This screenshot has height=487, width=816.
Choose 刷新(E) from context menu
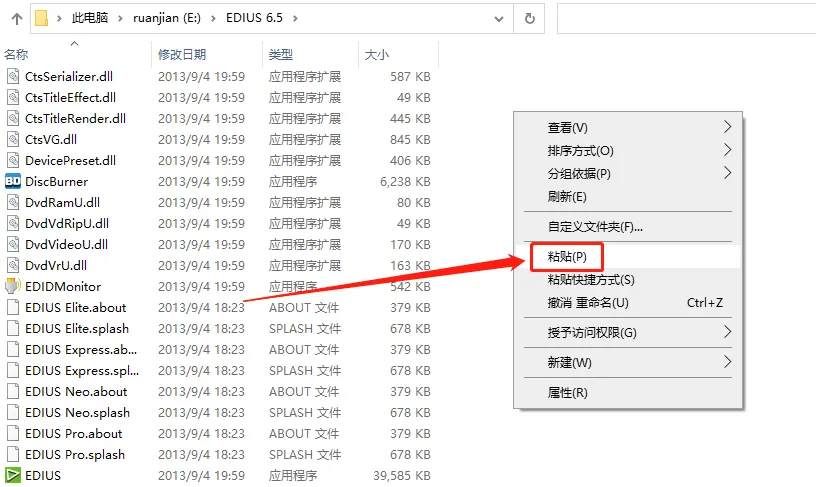coord(628,197)
